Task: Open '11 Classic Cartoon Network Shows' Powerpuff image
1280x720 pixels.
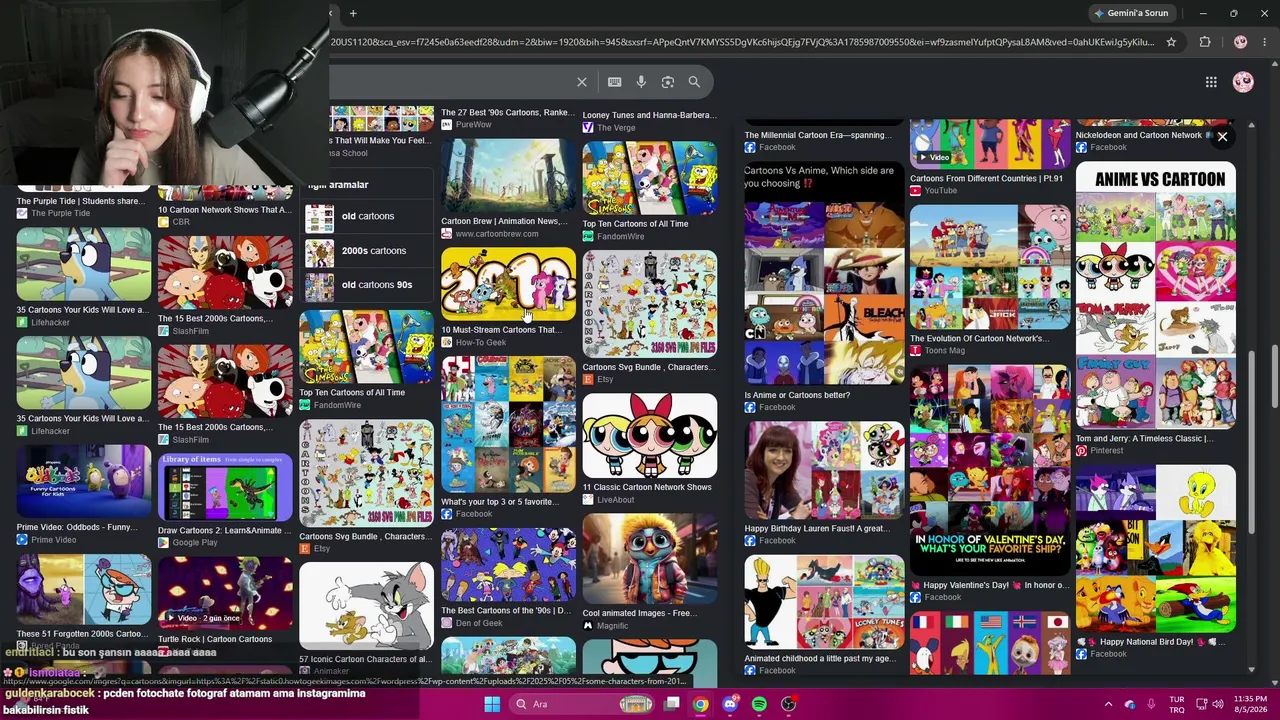Action: click(650, 436)
